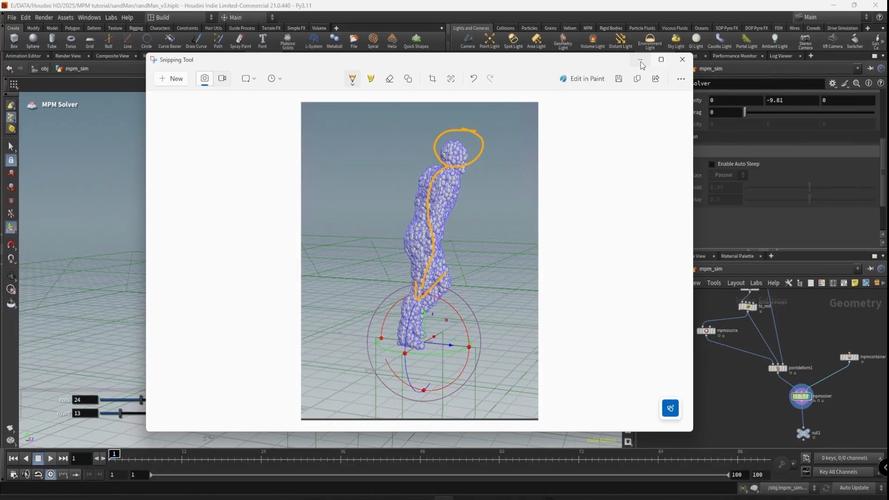Open the snip shape mode dropdown
This screenshot has width=889, height=500.
coord(248,78)
